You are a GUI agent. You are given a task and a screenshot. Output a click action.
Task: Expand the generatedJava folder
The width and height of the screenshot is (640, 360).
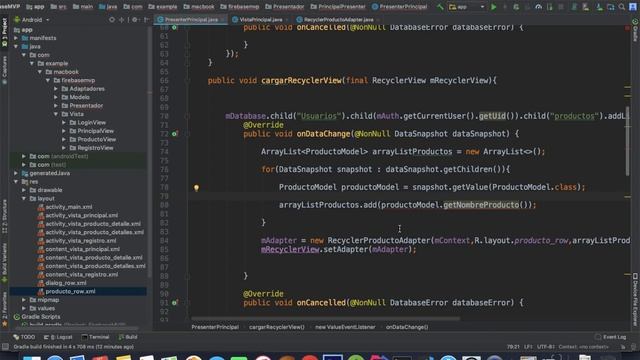16,173
